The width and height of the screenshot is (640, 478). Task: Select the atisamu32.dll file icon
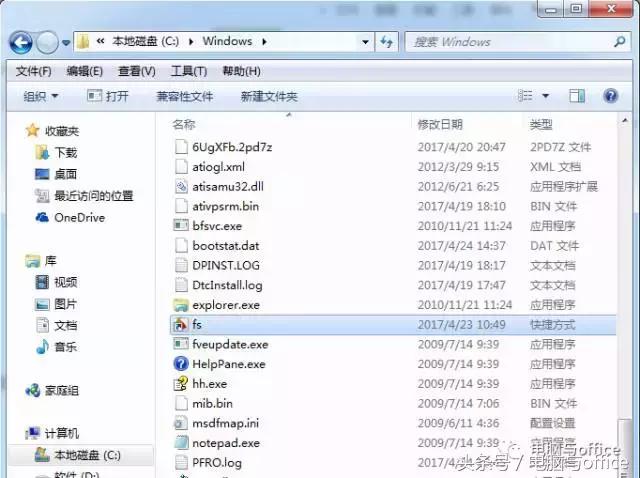coord(181,187)
